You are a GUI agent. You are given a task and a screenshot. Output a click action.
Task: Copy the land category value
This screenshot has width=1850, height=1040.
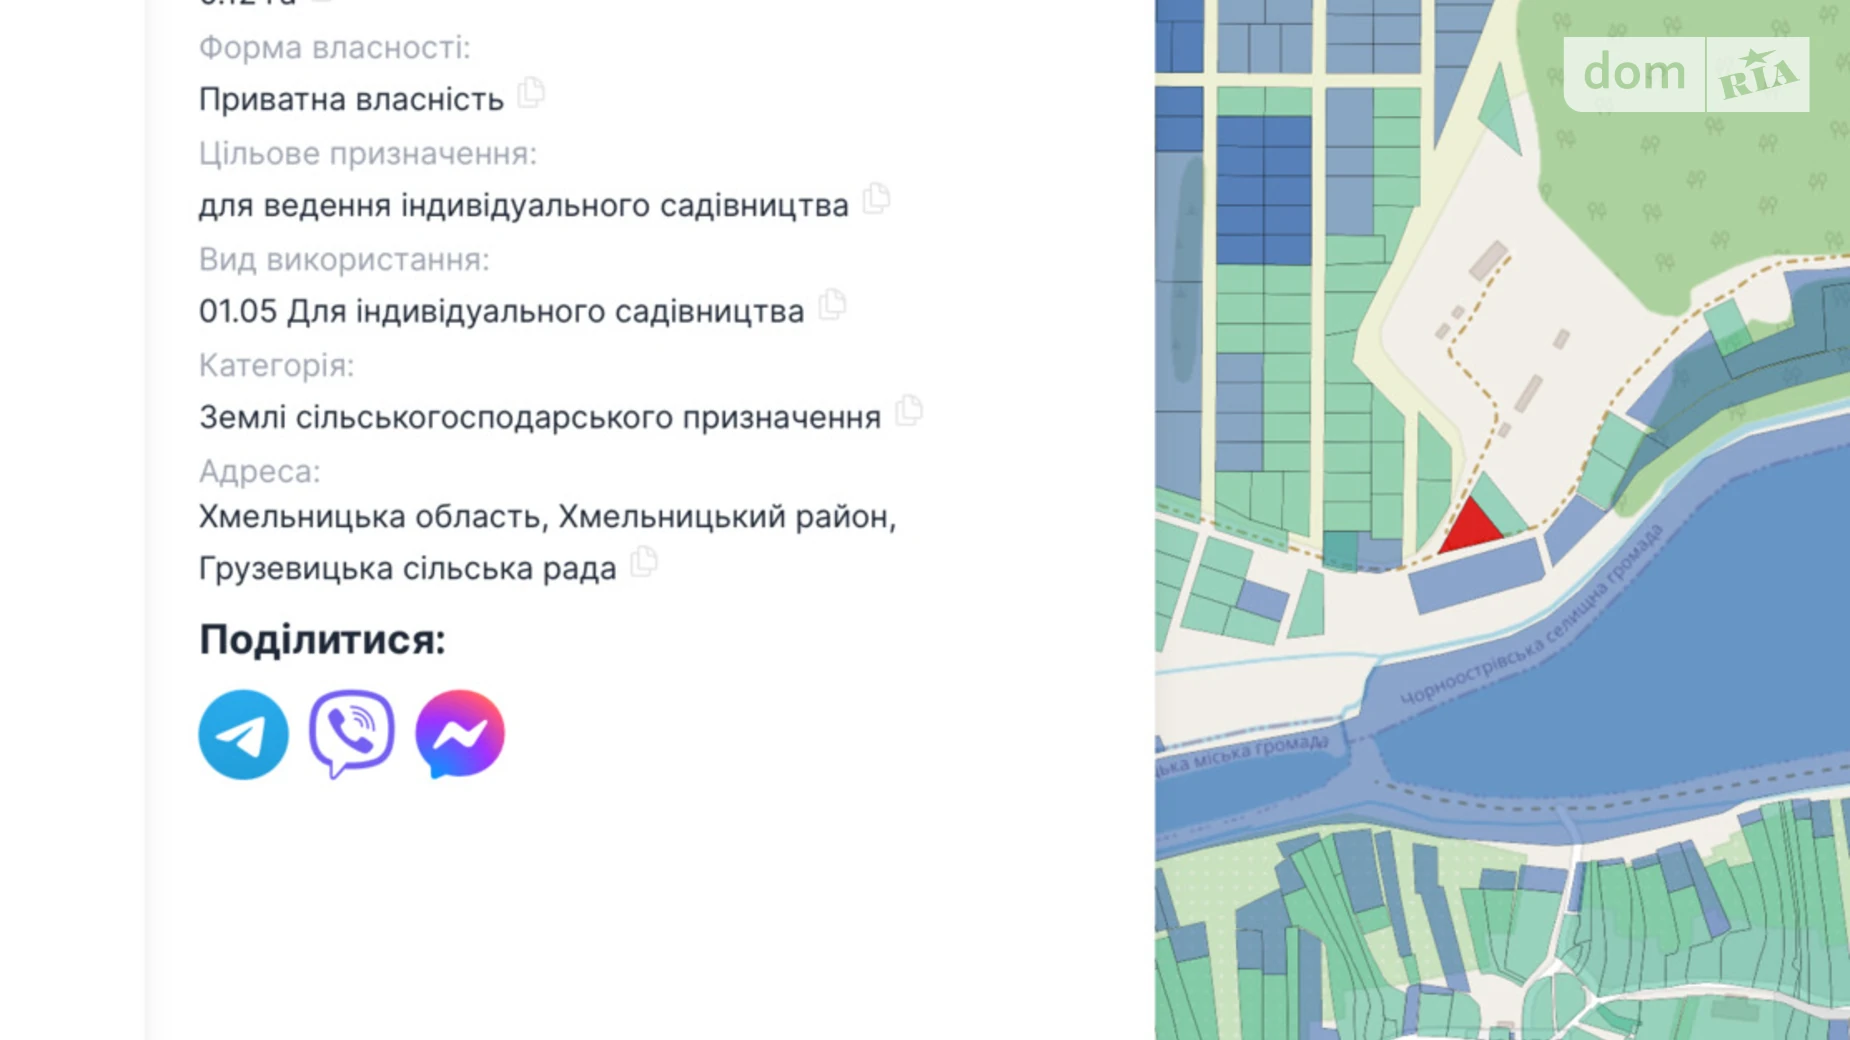point(908,412)
